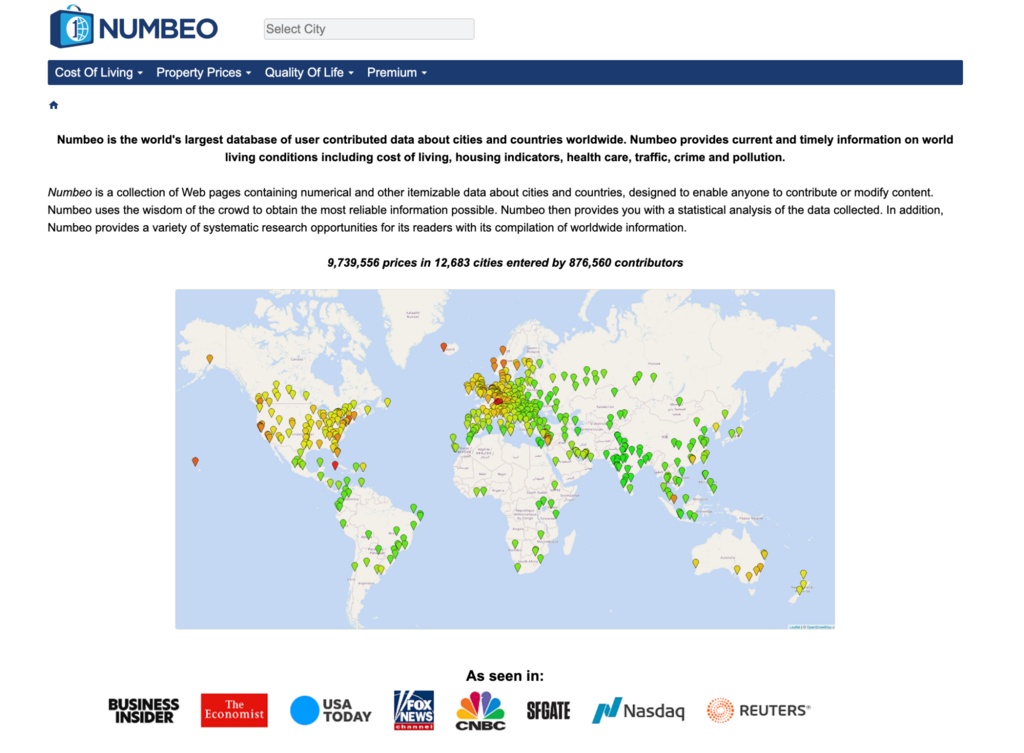1024x753 pixels.
Task: Select the Hawaii marker in the Pacific
Action: pos(195,461)
